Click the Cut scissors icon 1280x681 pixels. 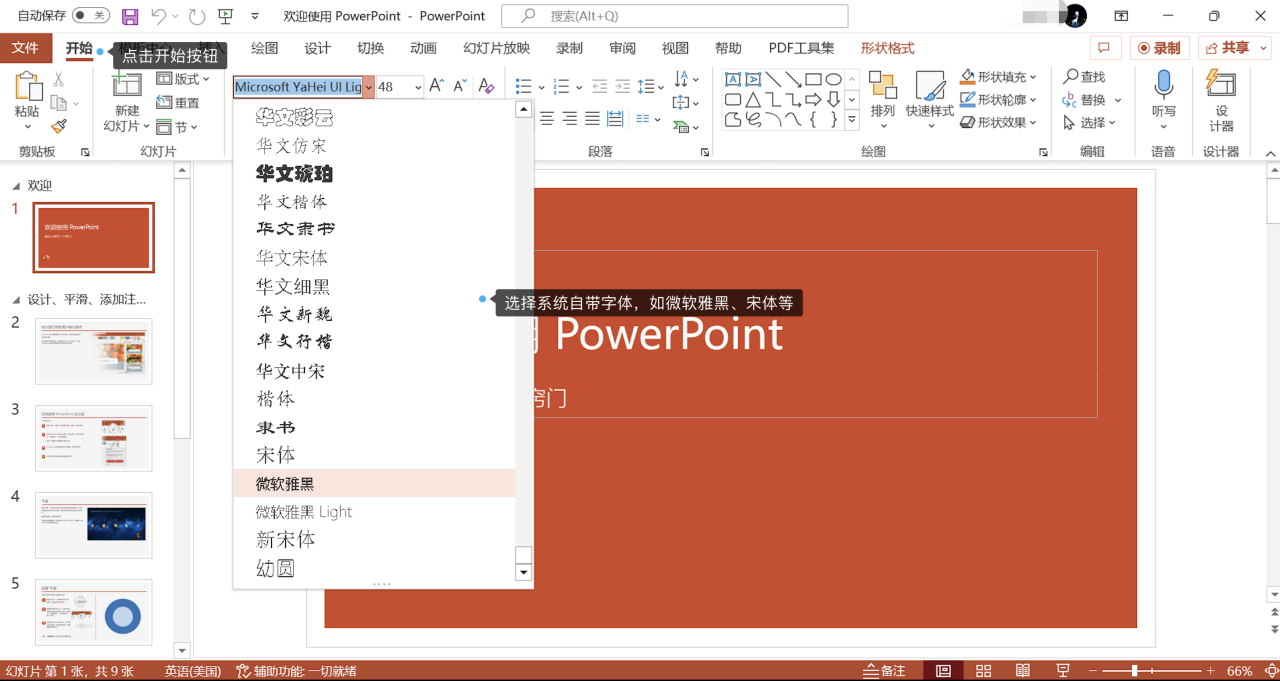coord(59,80)
